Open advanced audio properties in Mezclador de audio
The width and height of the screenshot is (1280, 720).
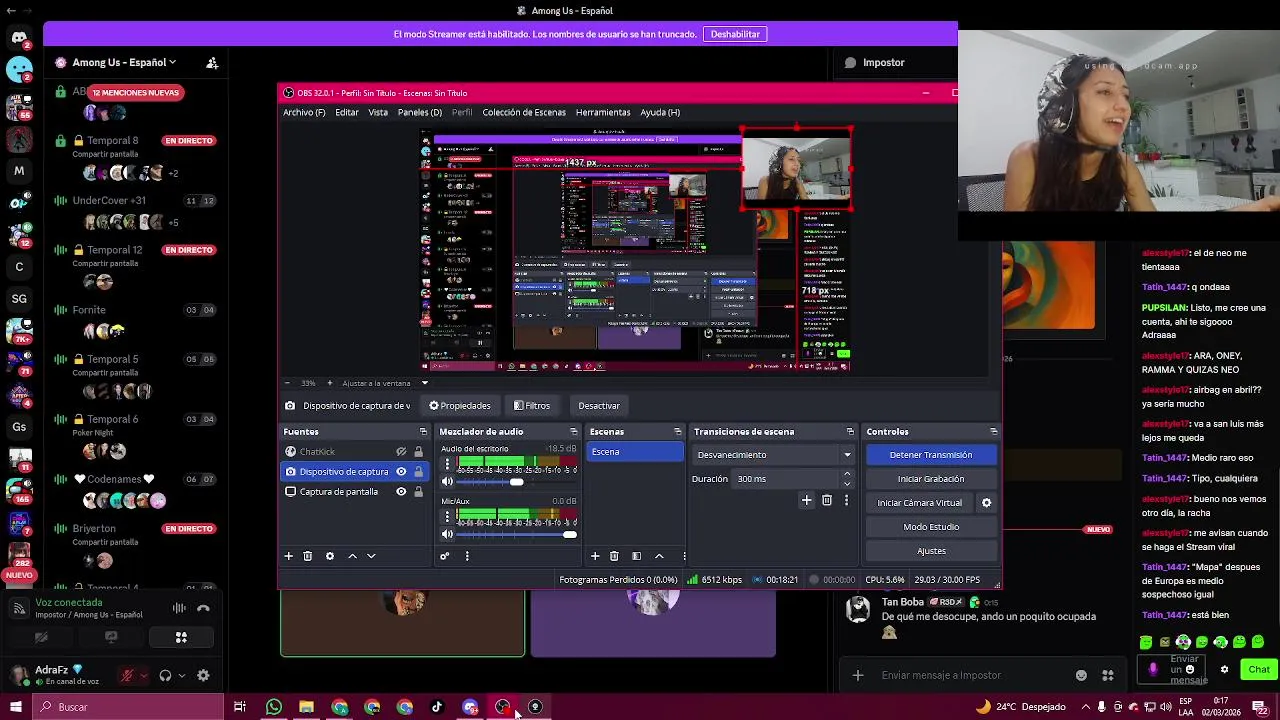445,556
